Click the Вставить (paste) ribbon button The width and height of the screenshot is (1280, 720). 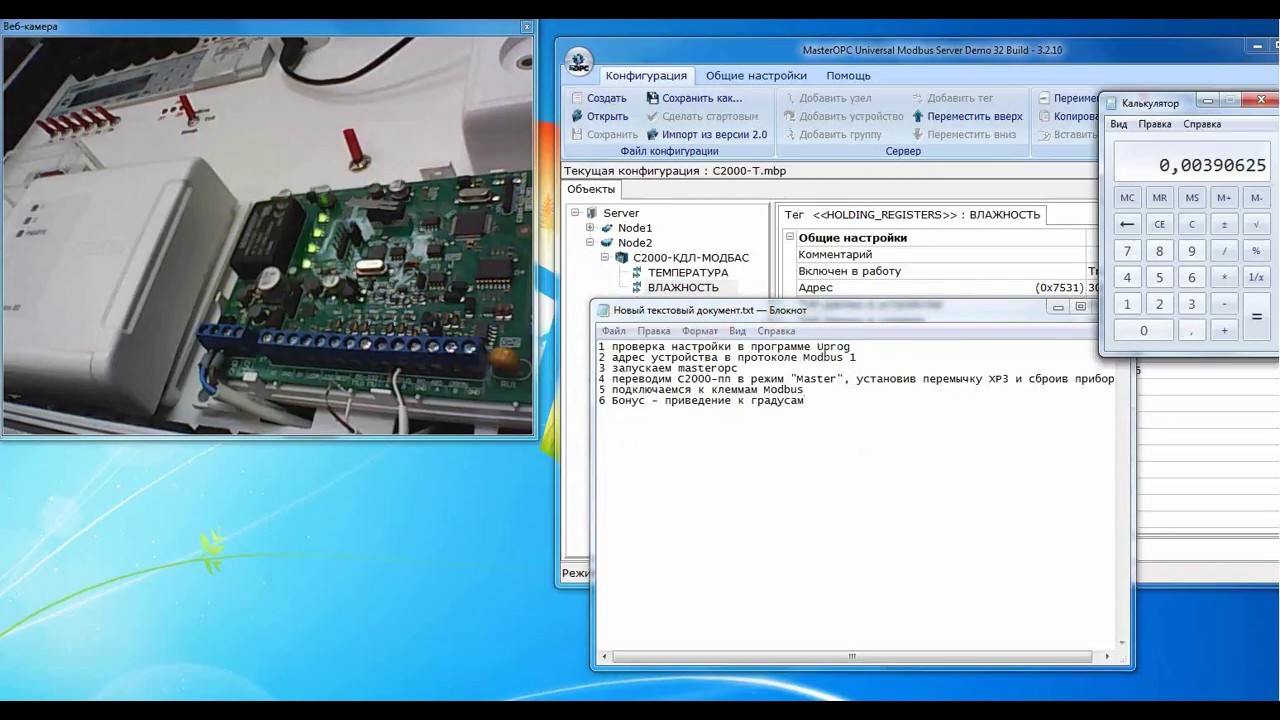[x=1067, y=134]
